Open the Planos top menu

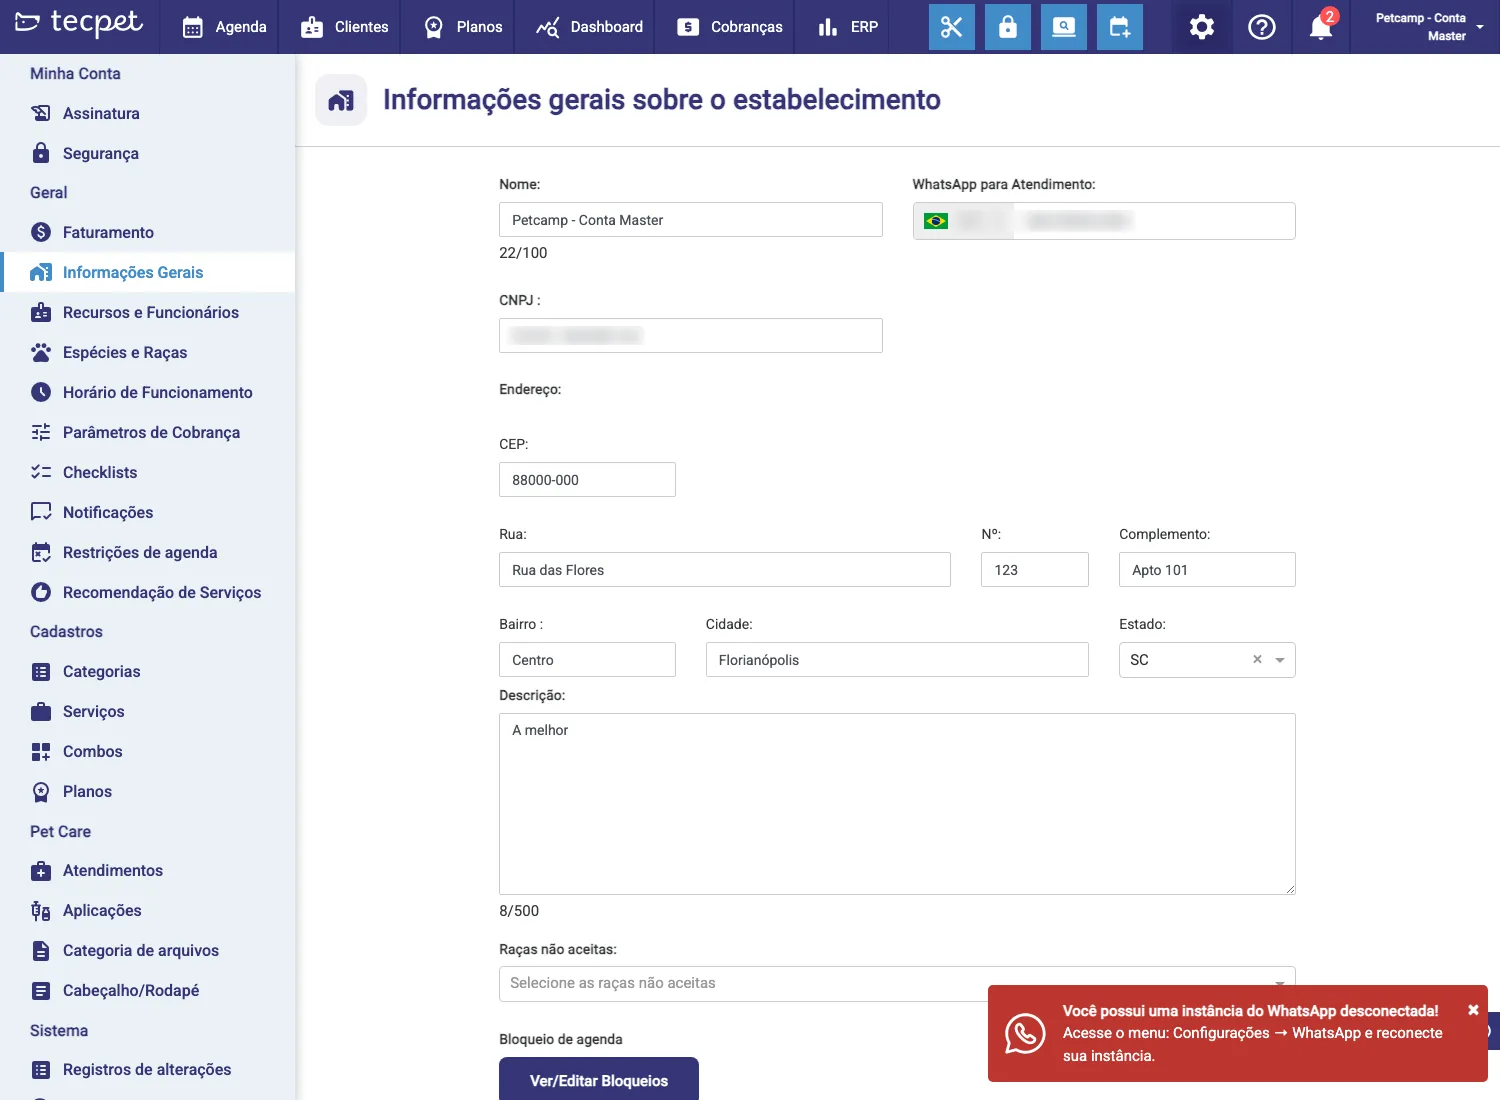click(463, 27)
